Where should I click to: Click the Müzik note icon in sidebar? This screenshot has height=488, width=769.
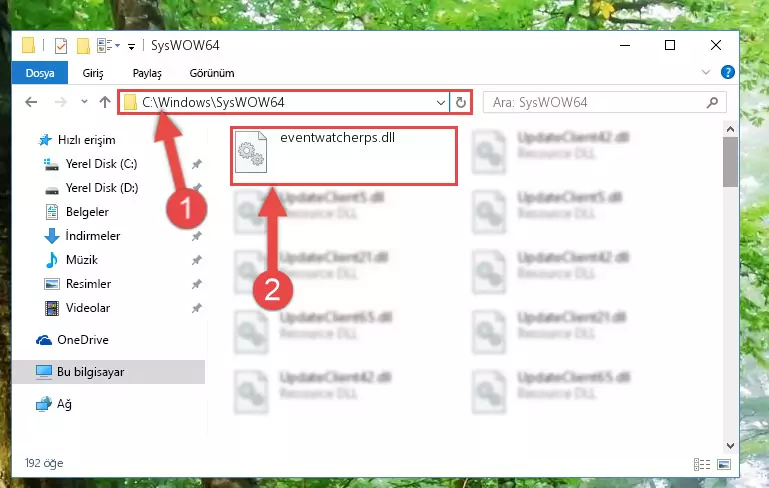(x=51, y=260)
